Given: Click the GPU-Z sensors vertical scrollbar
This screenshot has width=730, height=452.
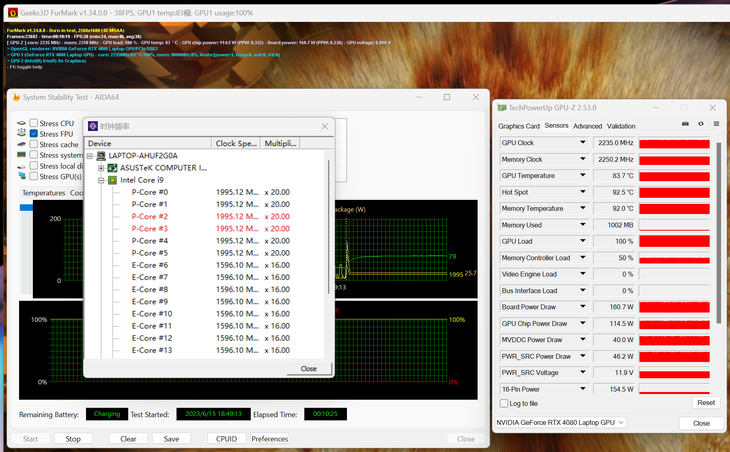Looking at the screenshot, I should pos(718,233).
